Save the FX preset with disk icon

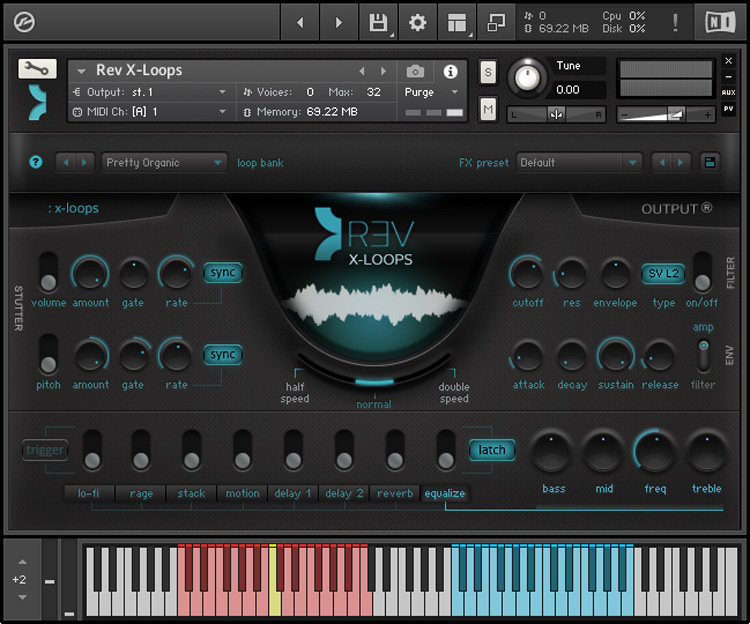coord(710,162)
